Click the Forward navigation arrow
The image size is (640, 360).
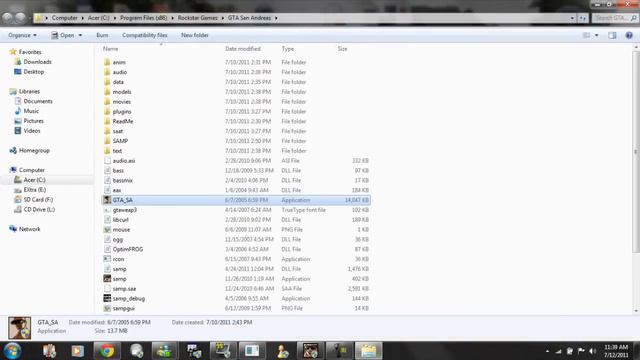coord(20,18)
